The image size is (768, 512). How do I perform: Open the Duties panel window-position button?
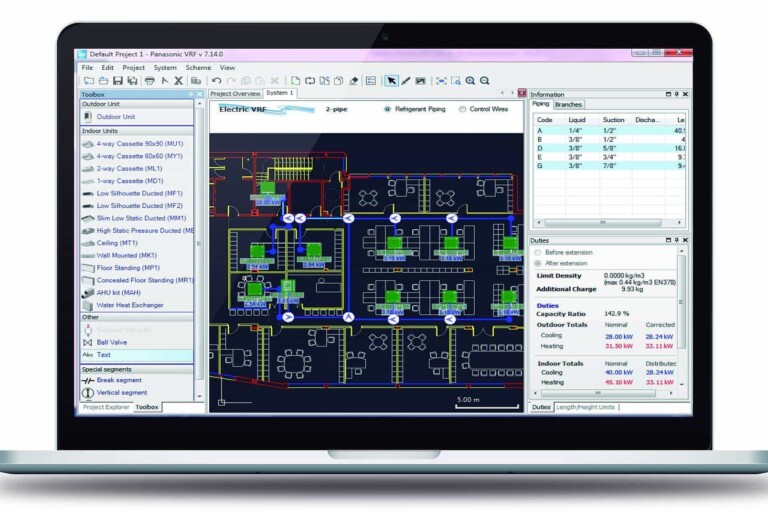pos(668,240)
